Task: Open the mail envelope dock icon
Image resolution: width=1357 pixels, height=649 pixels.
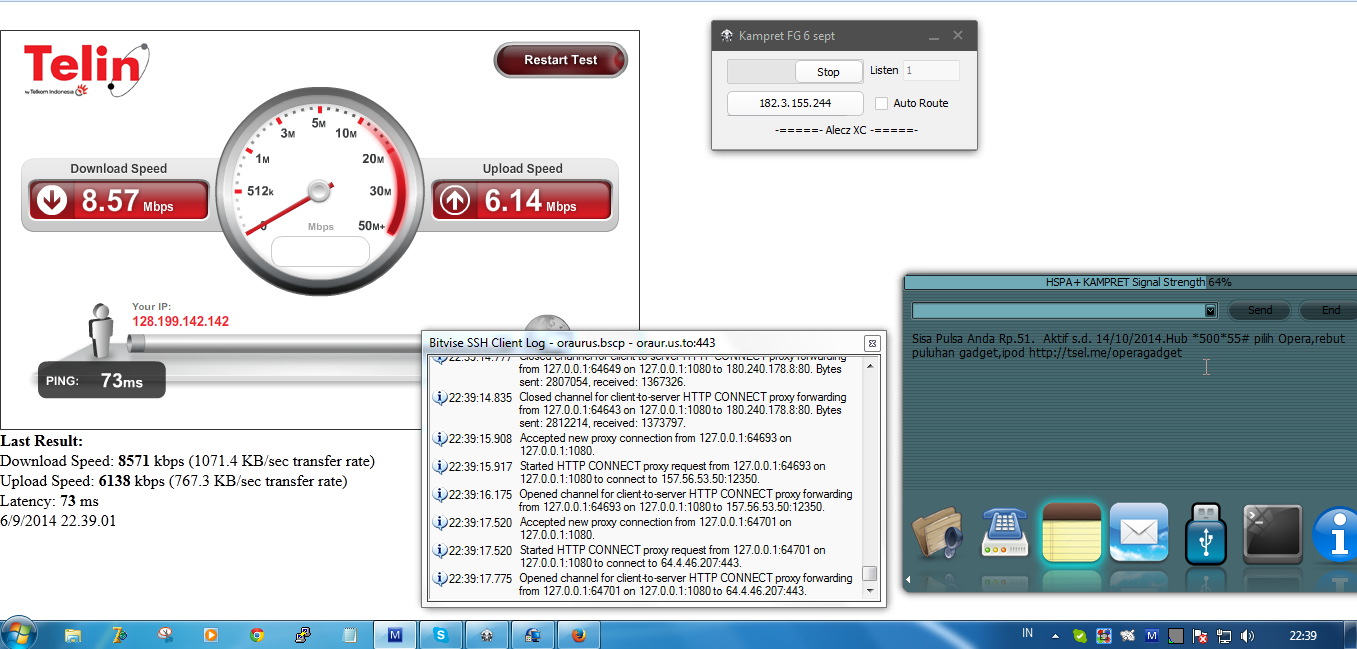Action: pyautogui.click(x=1139, y=532)
